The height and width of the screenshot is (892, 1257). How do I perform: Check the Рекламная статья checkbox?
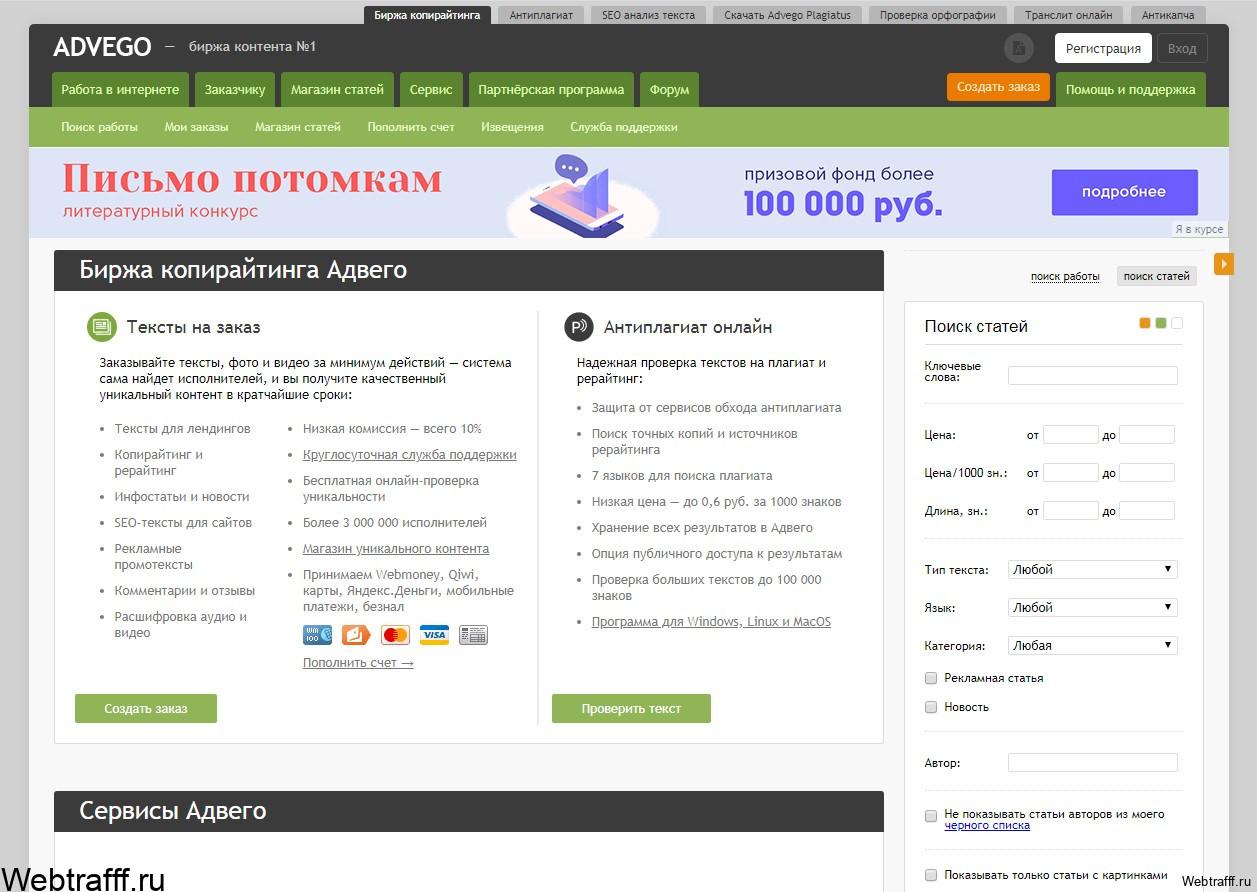(x=931, y=678)
